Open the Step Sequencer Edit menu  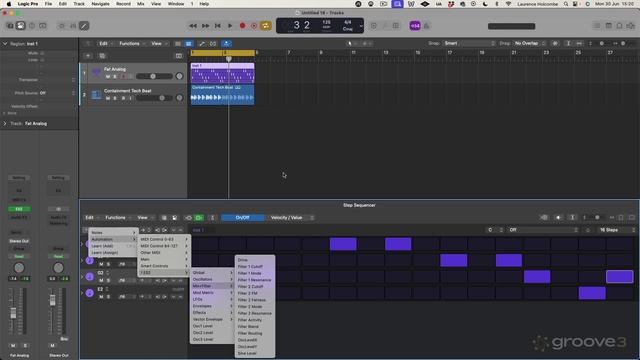click(x=89, y=218)
